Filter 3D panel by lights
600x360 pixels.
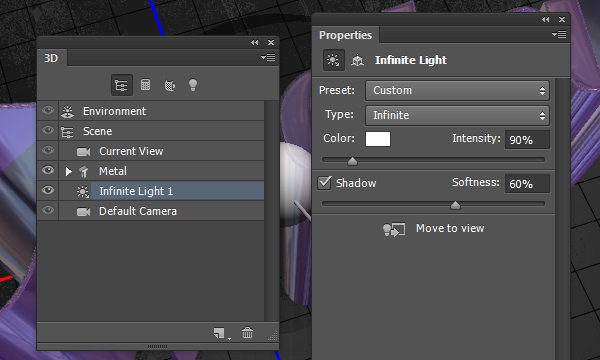[193, 85]
